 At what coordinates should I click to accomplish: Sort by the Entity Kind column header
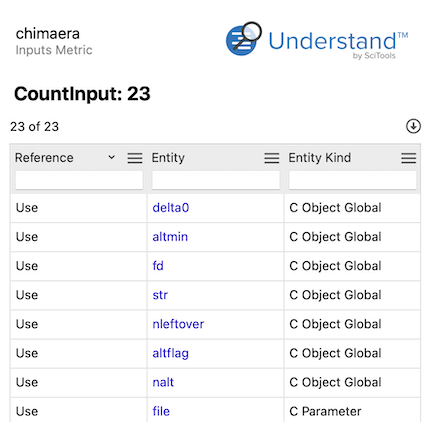point(320,158)
